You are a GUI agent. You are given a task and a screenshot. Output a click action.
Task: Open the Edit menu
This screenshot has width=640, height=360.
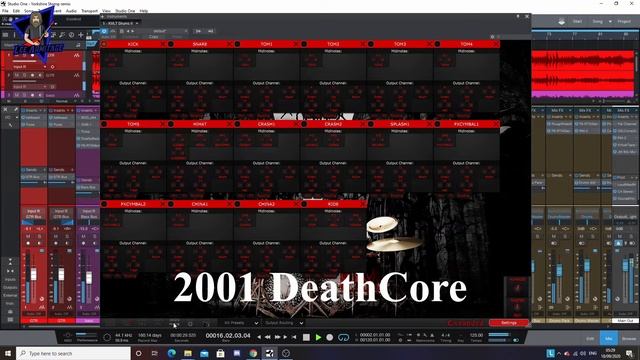tap(16, 11)
